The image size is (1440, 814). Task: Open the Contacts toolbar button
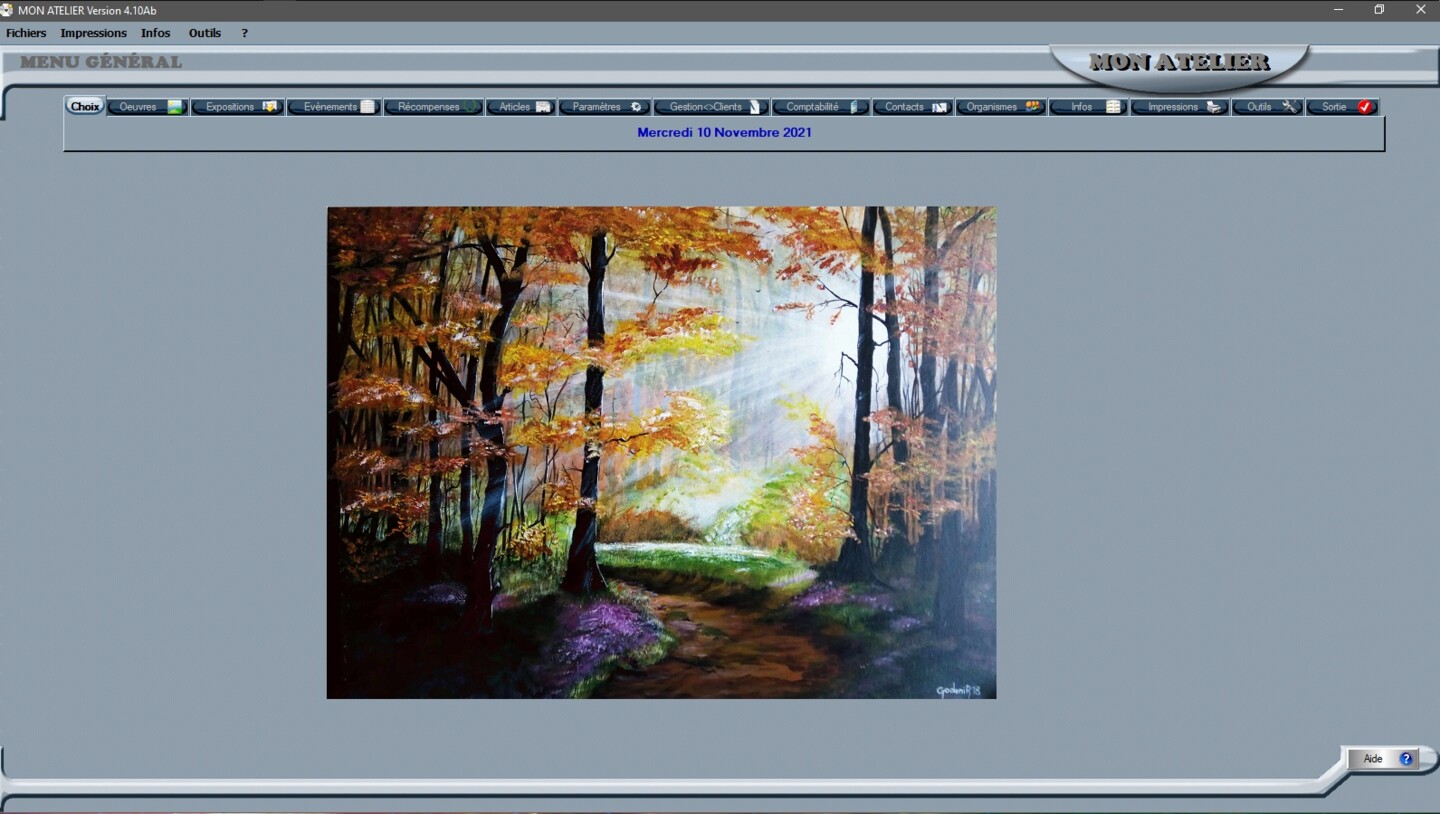pyautogui.click(x=913, y=107)
